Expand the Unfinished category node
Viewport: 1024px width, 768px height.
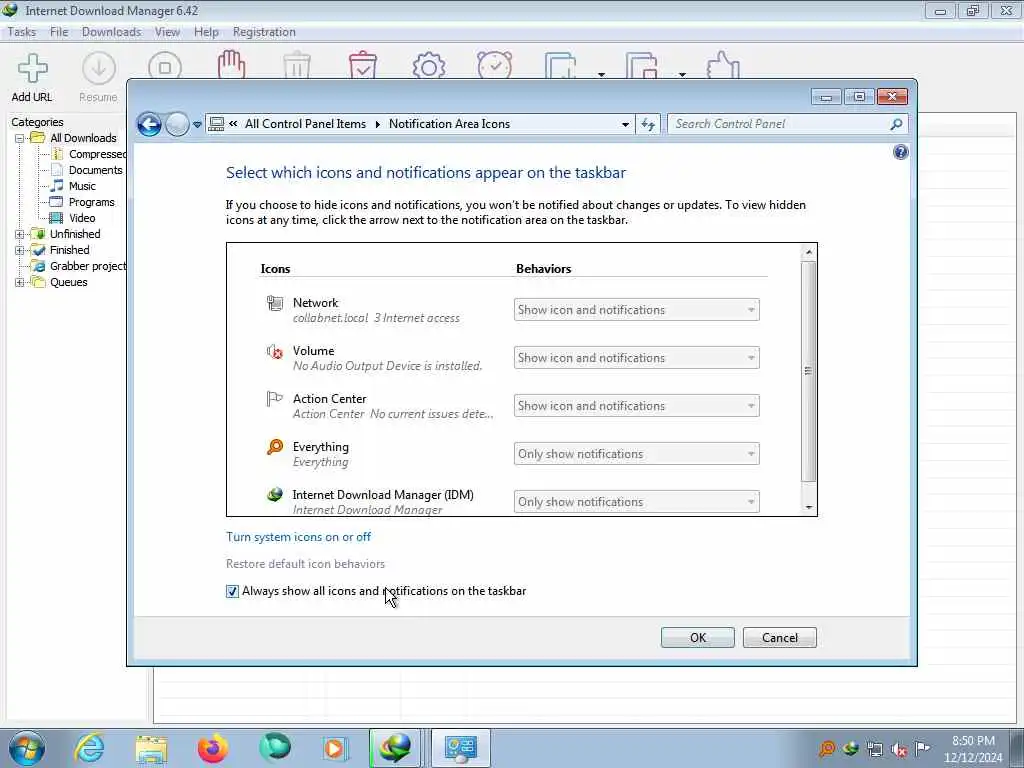pyautogui.click(x=20, y=234)
